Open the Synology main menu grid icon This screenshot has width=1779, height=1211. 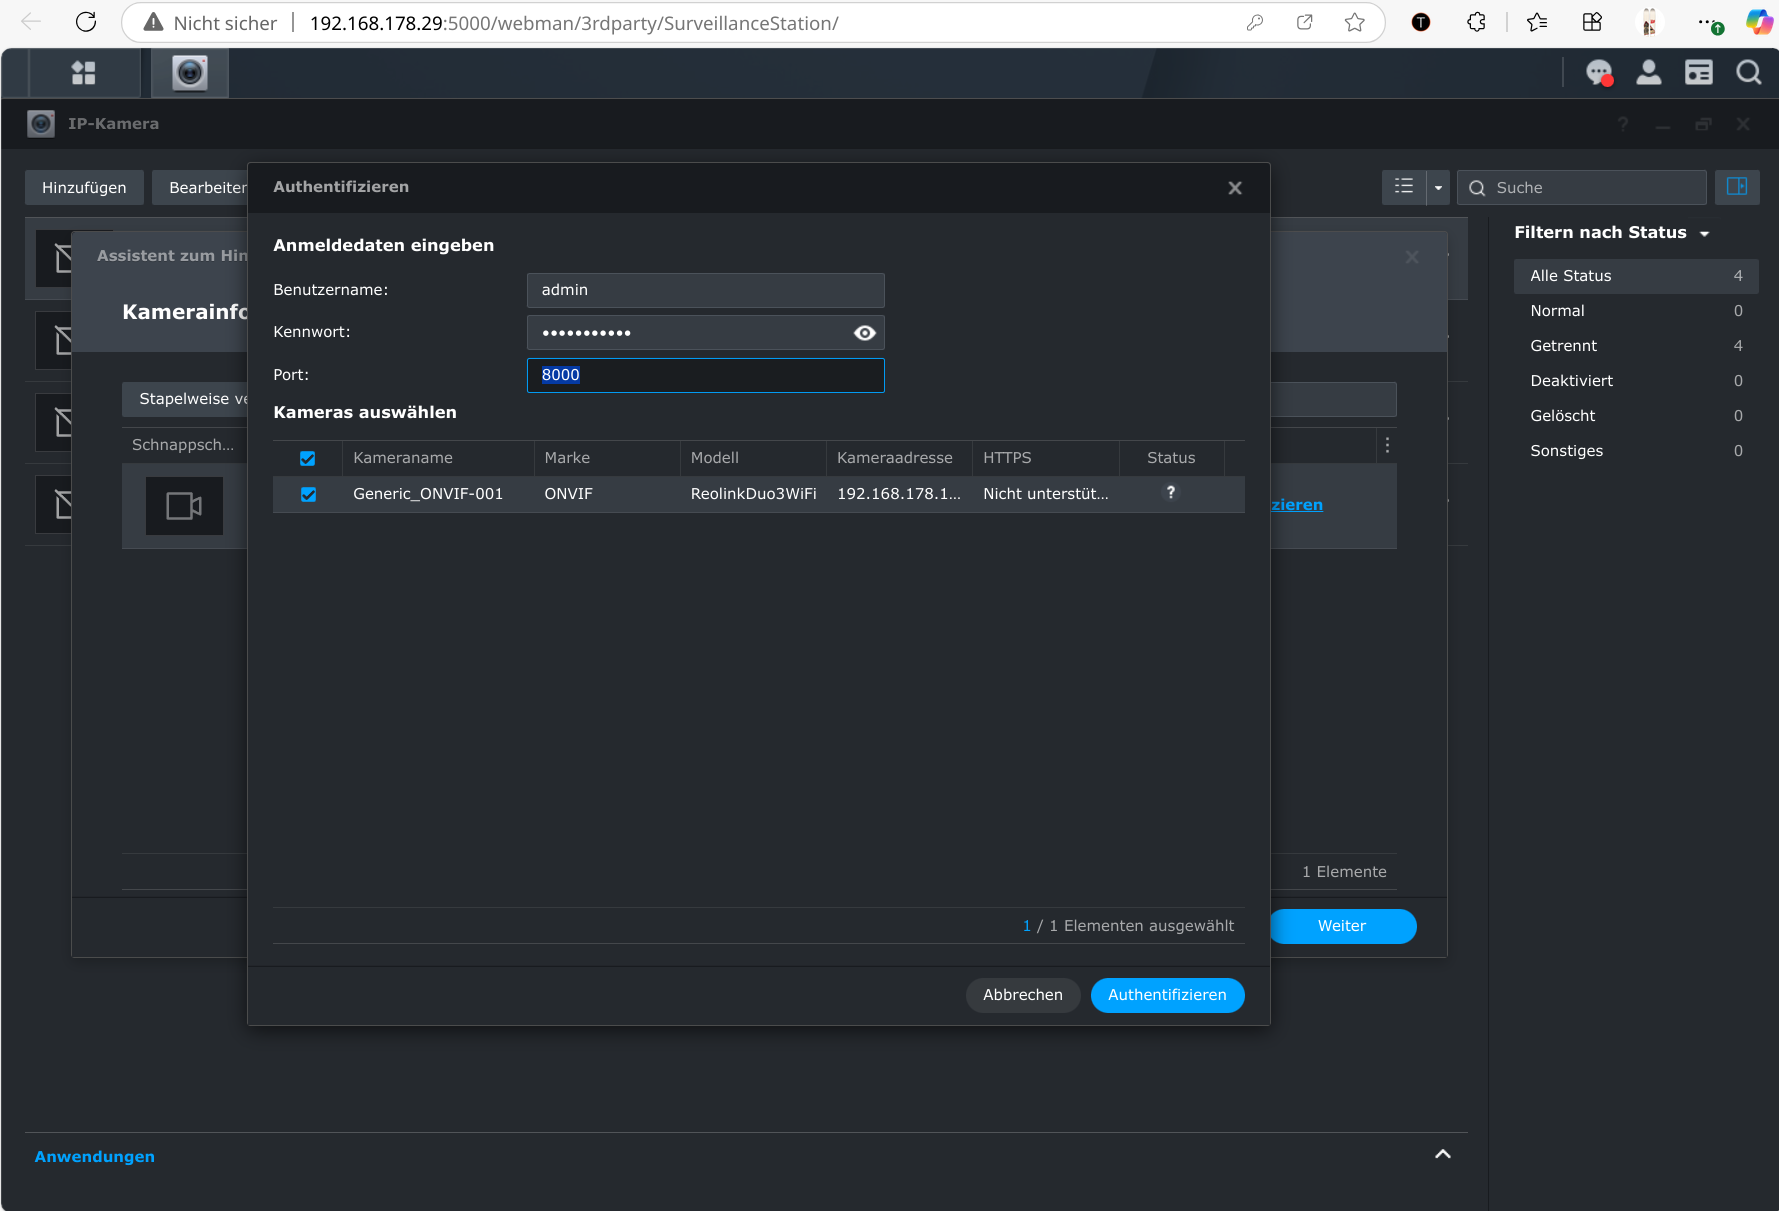coord(84,73)
